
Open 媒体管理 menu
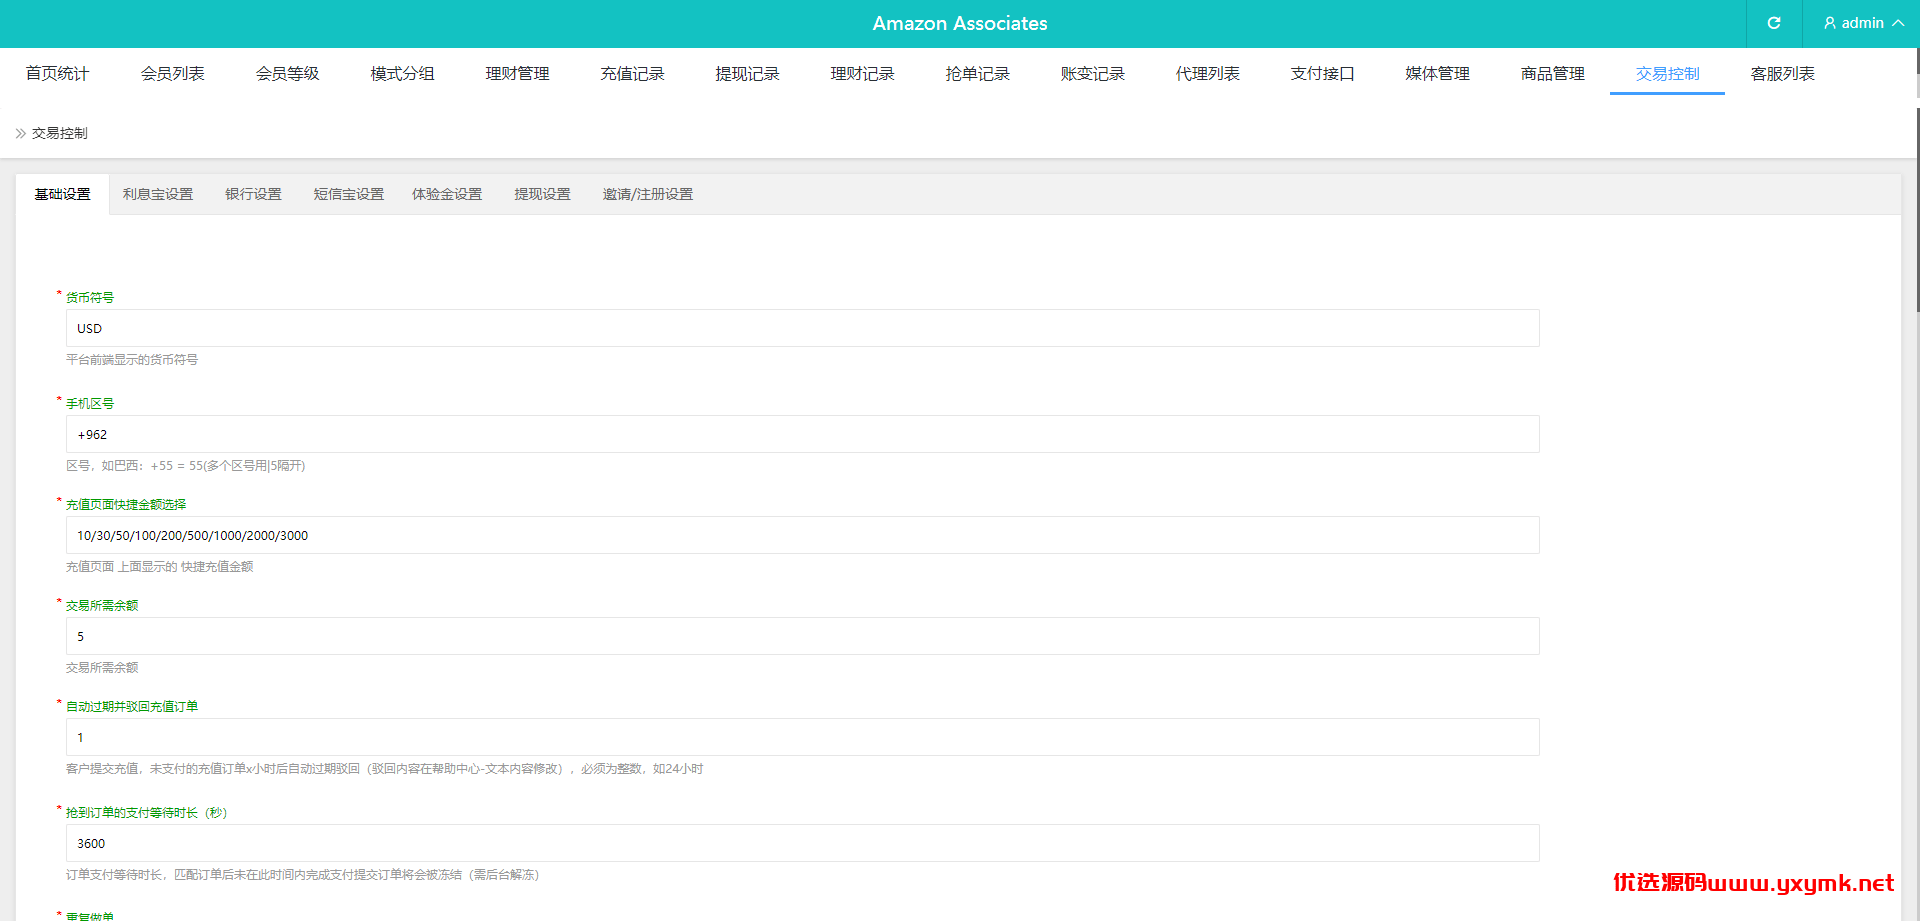coord(1437,73)
